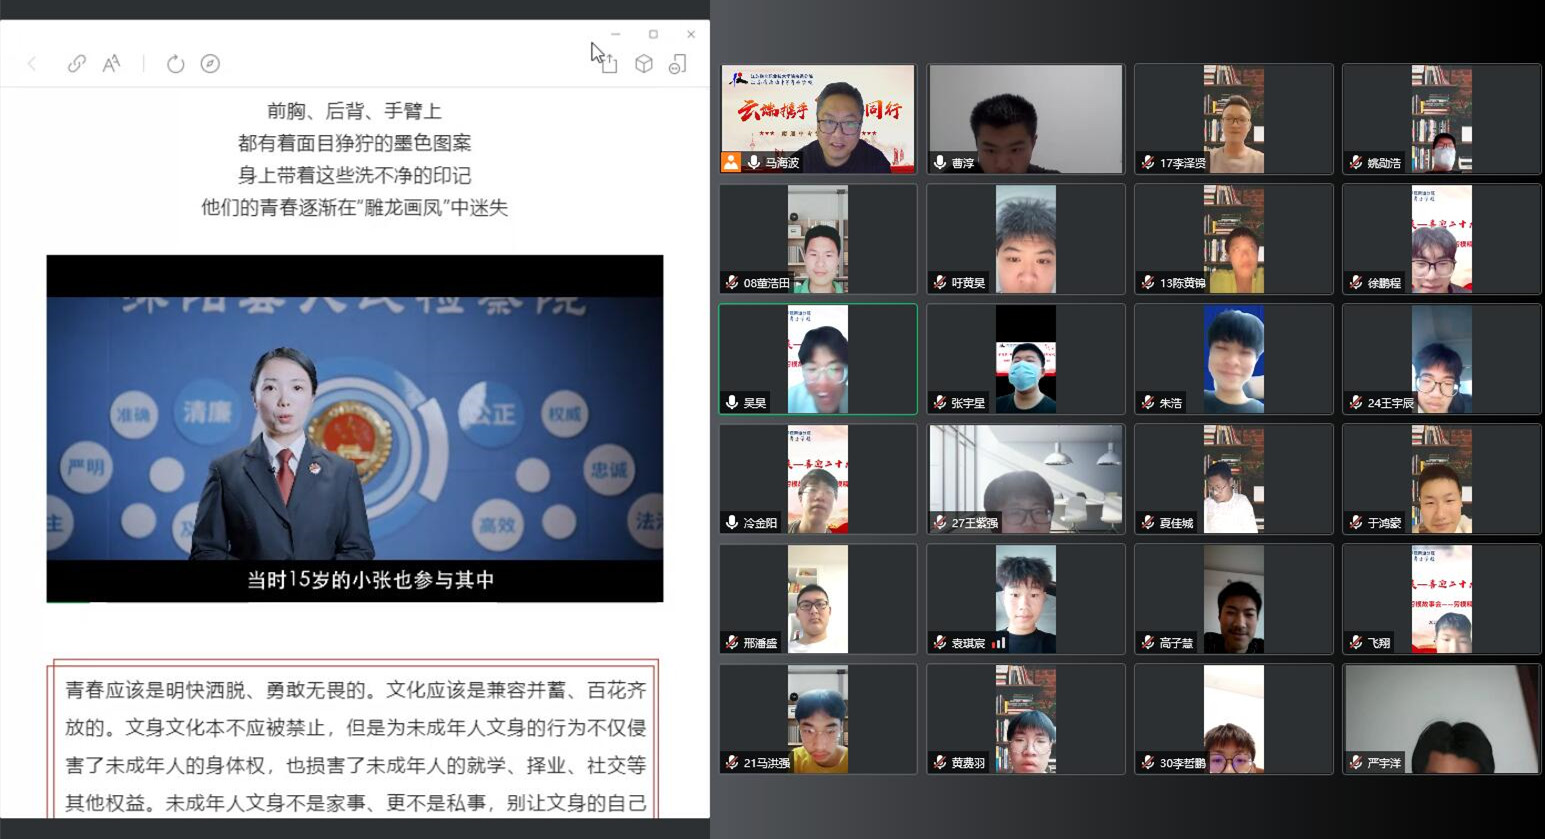Open the page in browser via compass icon
Image resolution: width=1545 pixels, height=839 pixels.
pos(210,64)
